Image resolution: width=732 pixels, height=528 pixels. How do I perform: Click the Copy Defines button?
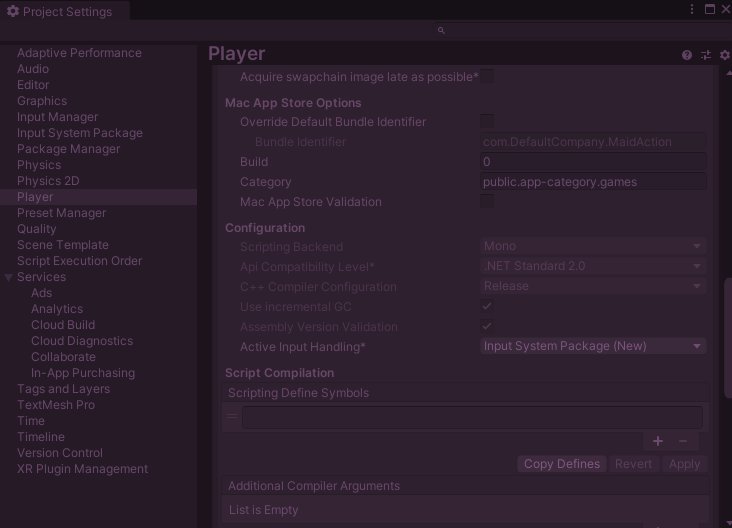tap(562, 464)
